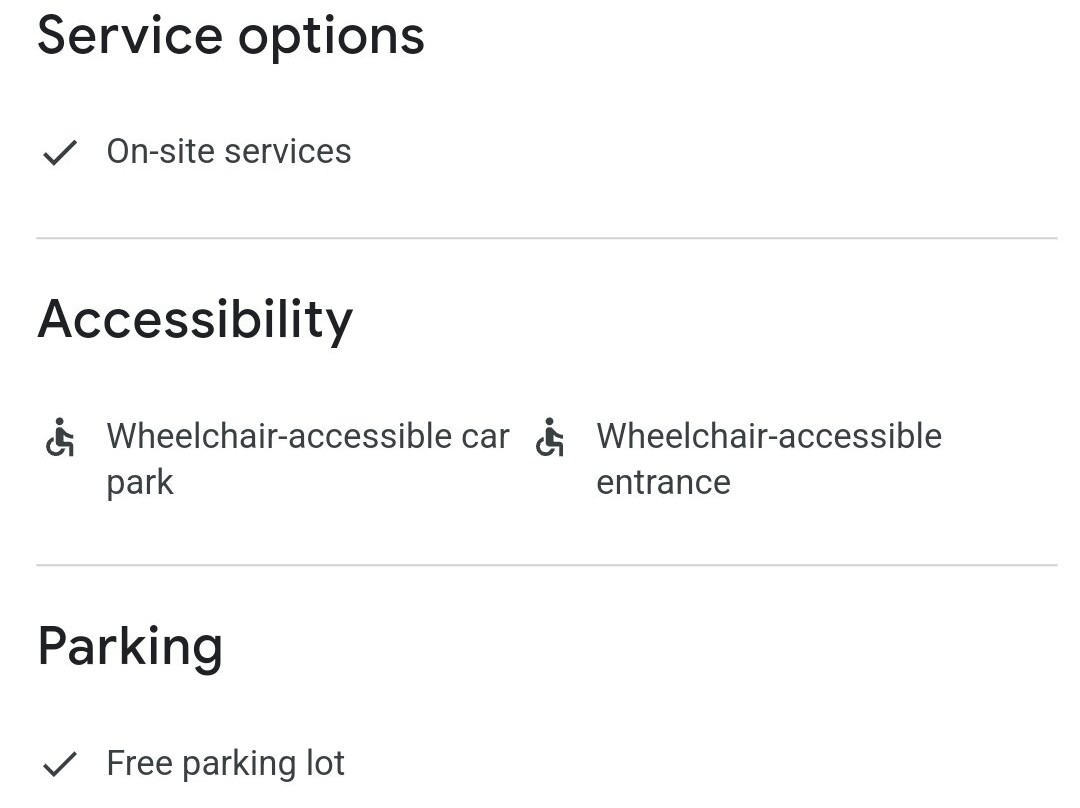Viewport: 1080px width, 808px height.
Task: Select the Free parking lot label
Action: point(225,764)
